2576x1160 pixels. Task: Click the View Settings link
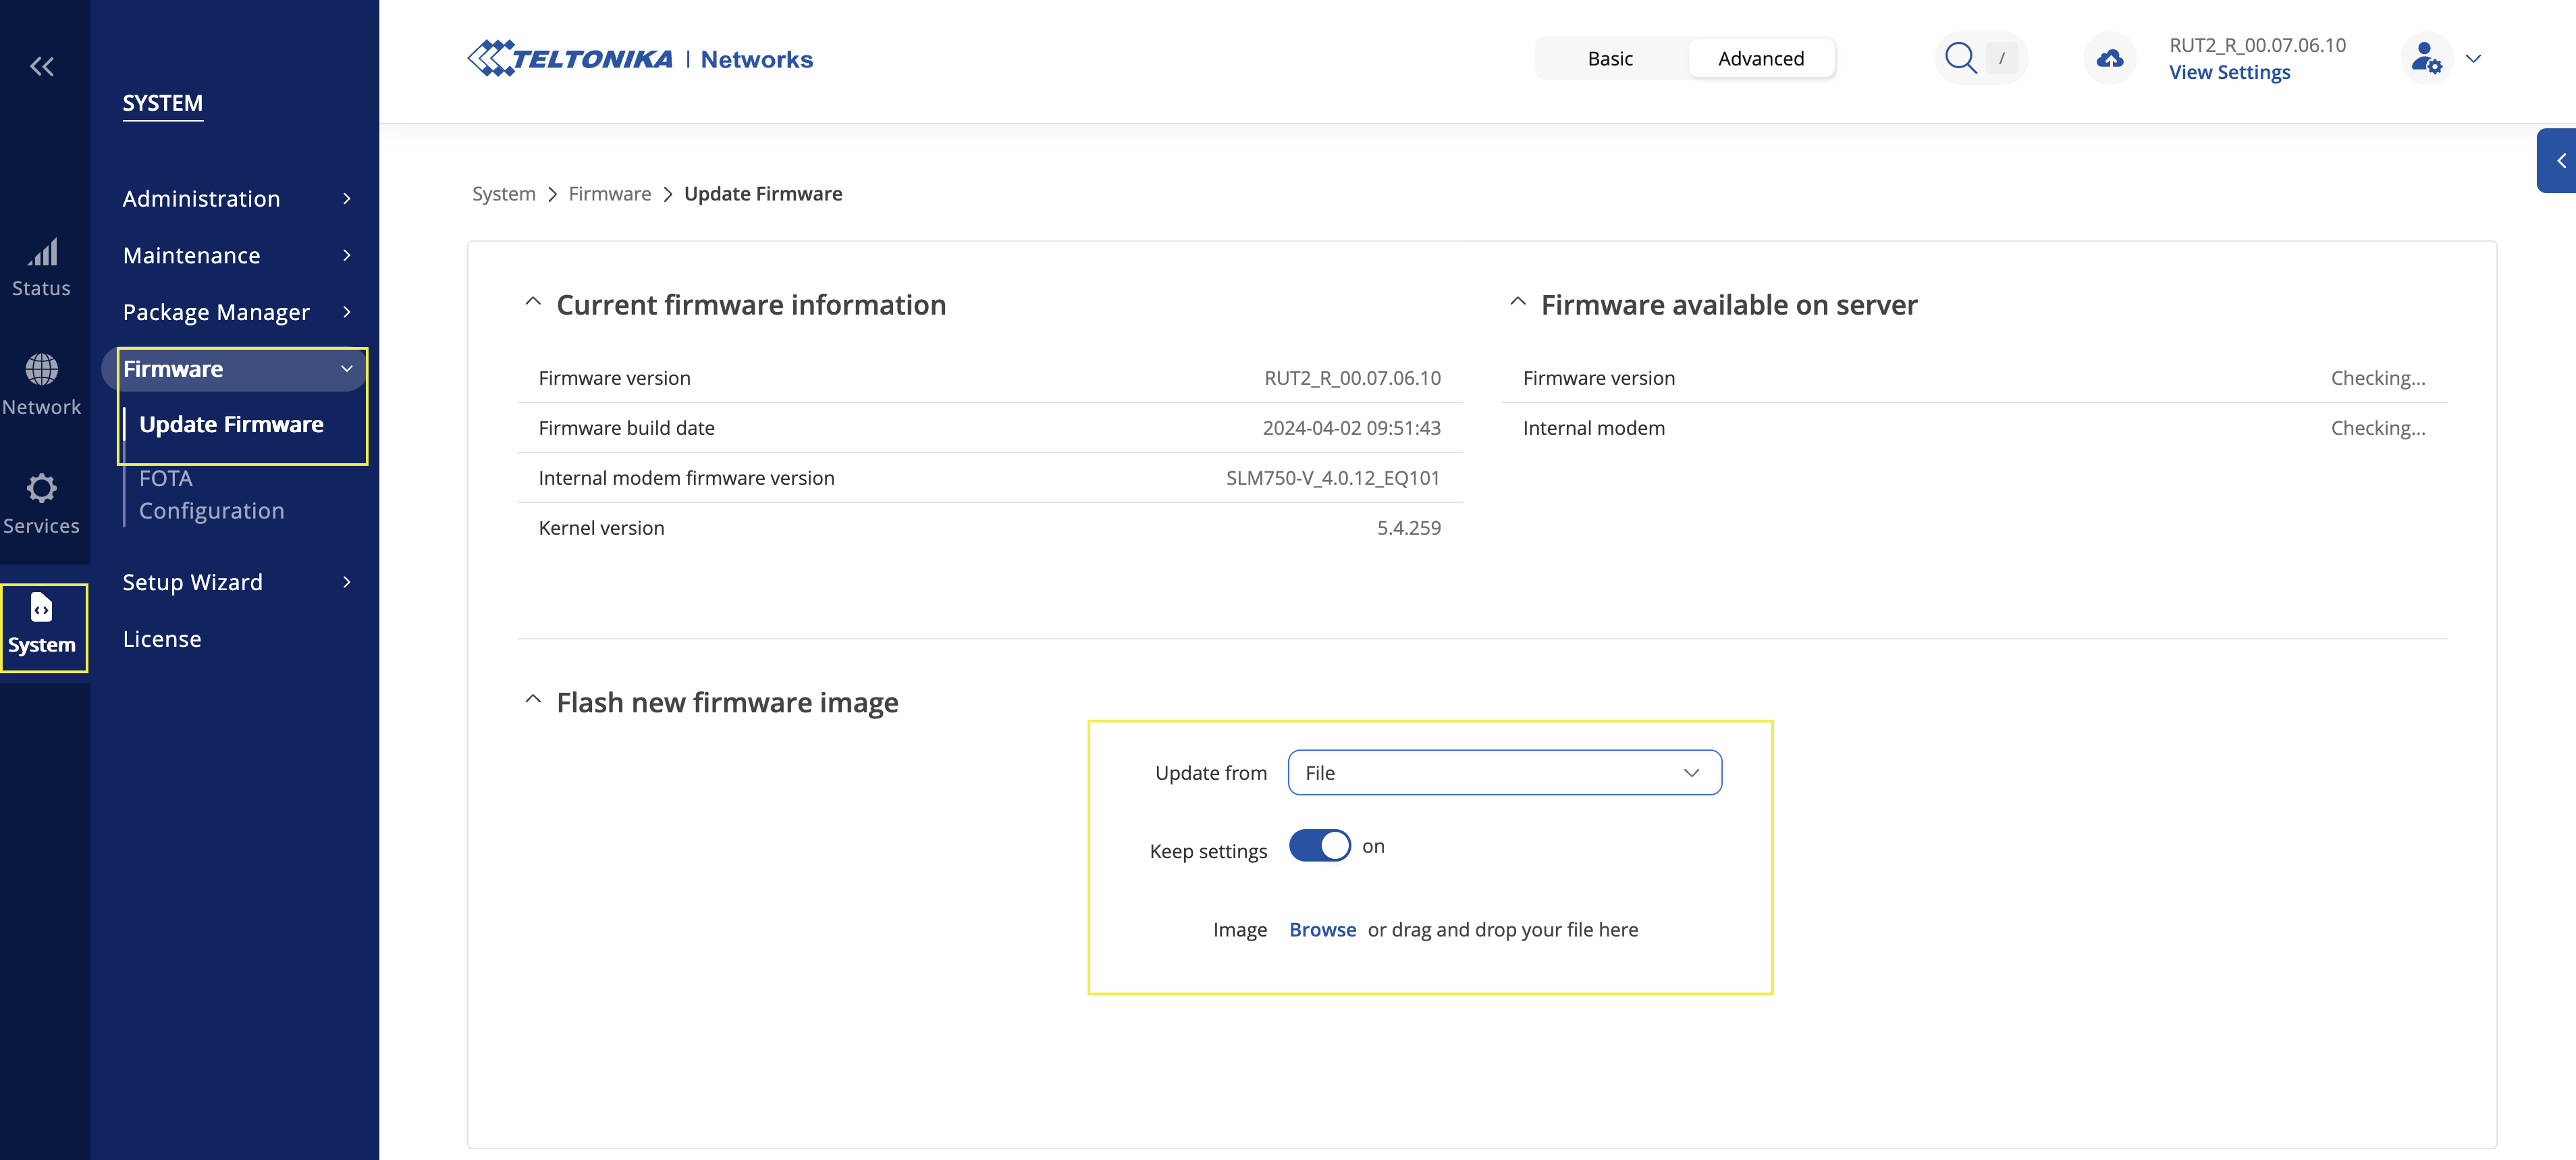point(2229,73)
